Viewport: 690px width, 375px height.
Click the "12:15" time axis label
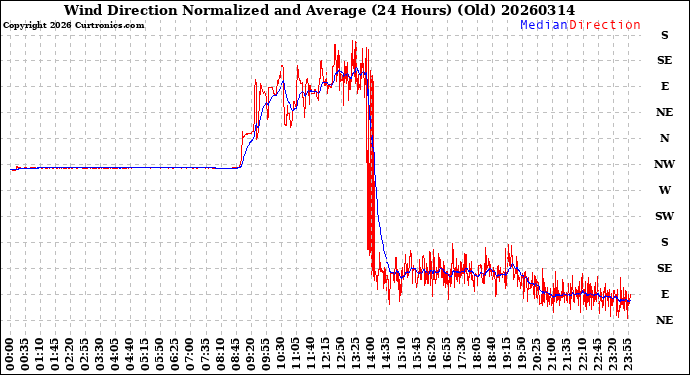click(x=325, y=355)
